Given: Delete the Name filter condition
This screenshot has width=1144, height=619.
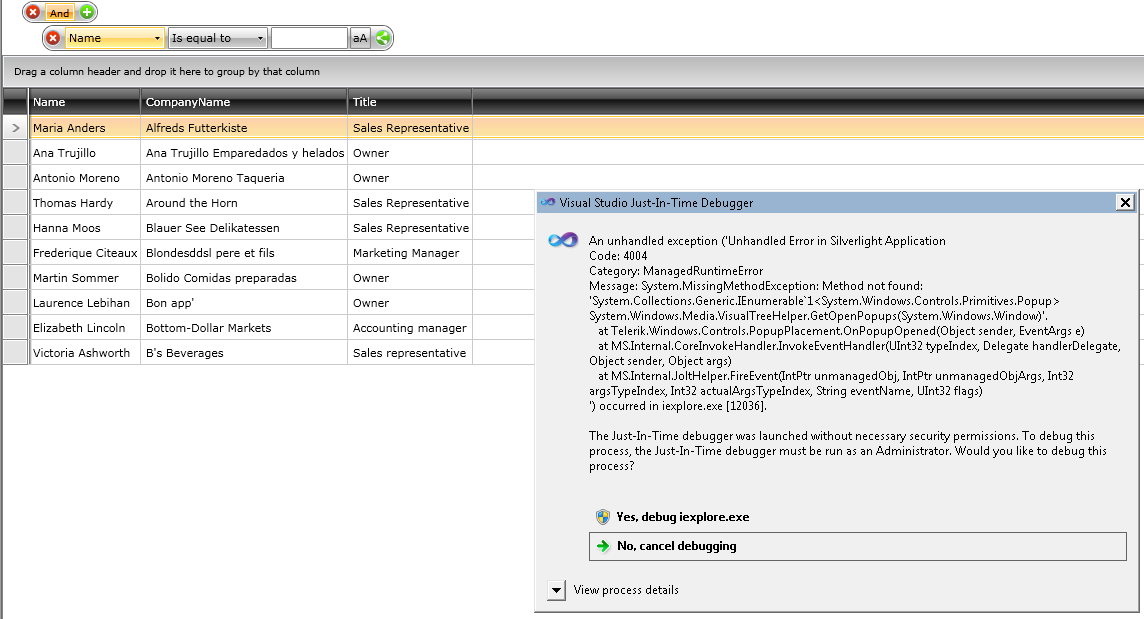Looking at the screenshot, I should click(53, 38).
